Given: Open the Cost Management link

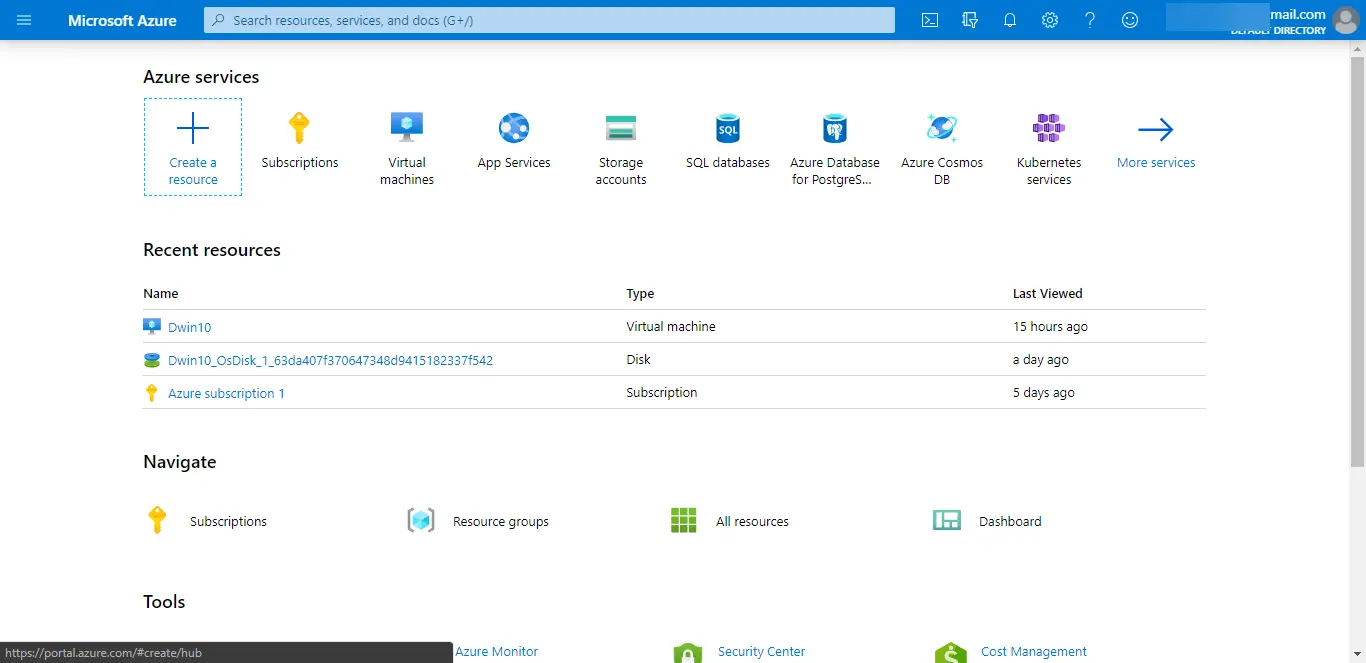Looking at the screenshot, I should point(1034,651).
